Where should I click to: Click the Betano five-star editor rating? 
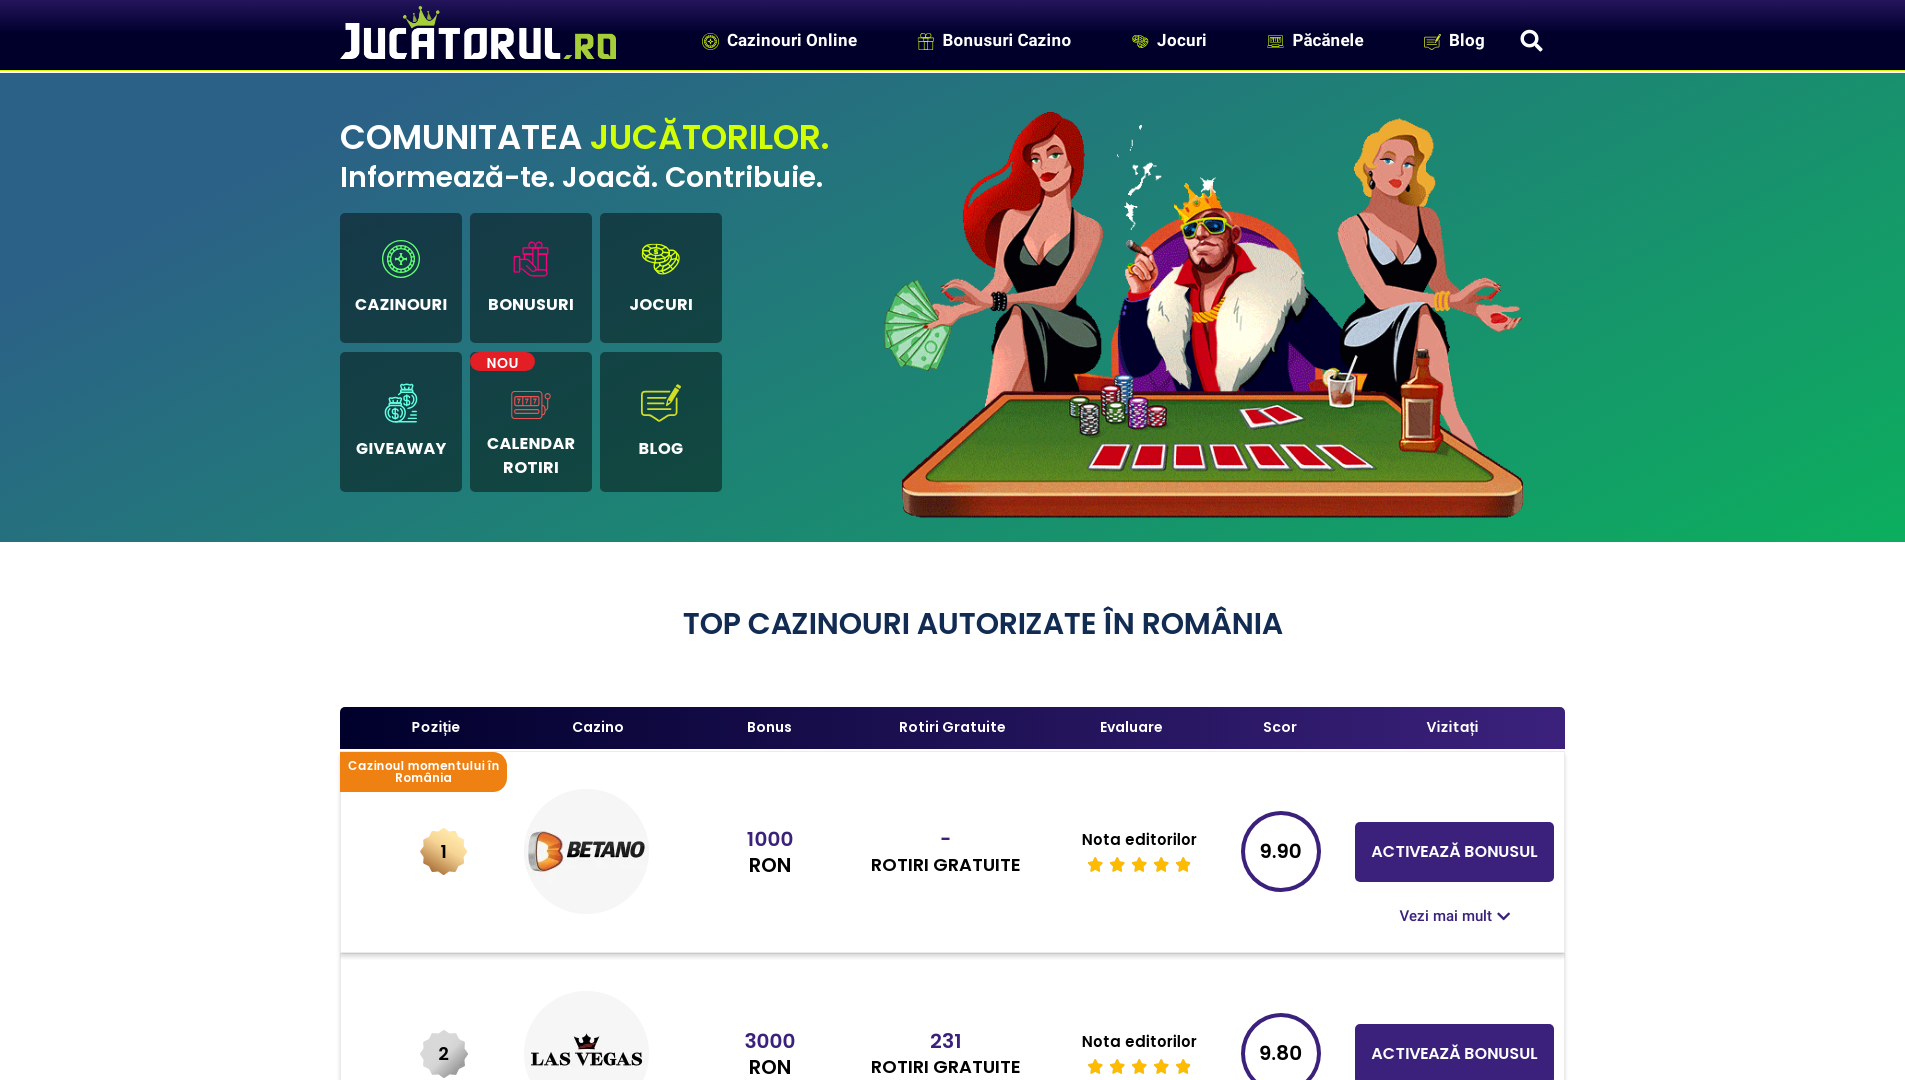pyautogui.click(x=1139, y=865)
